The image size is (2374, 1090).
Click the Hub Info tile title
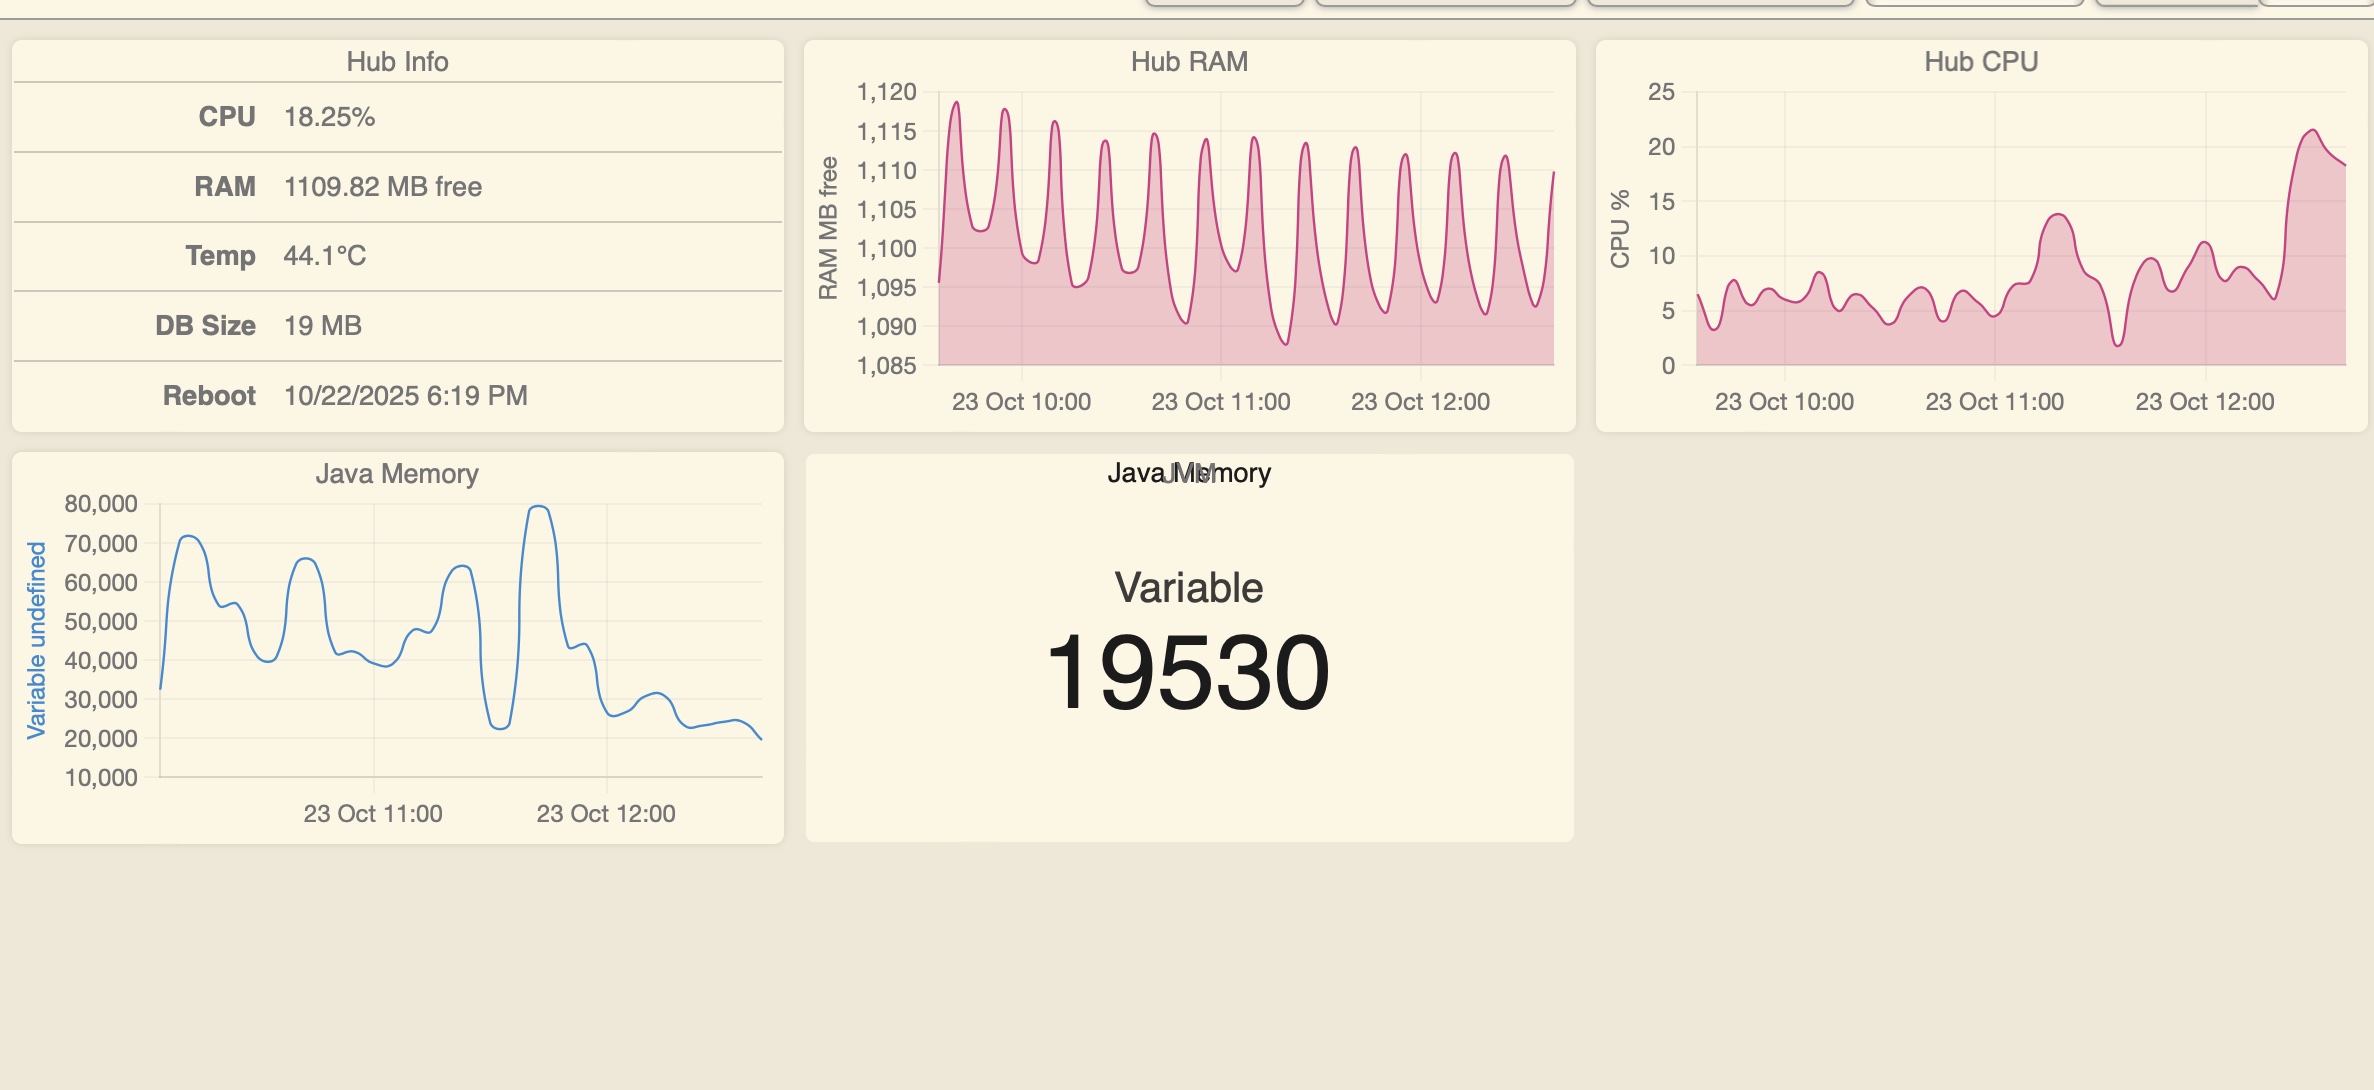[x=397, y=62]
